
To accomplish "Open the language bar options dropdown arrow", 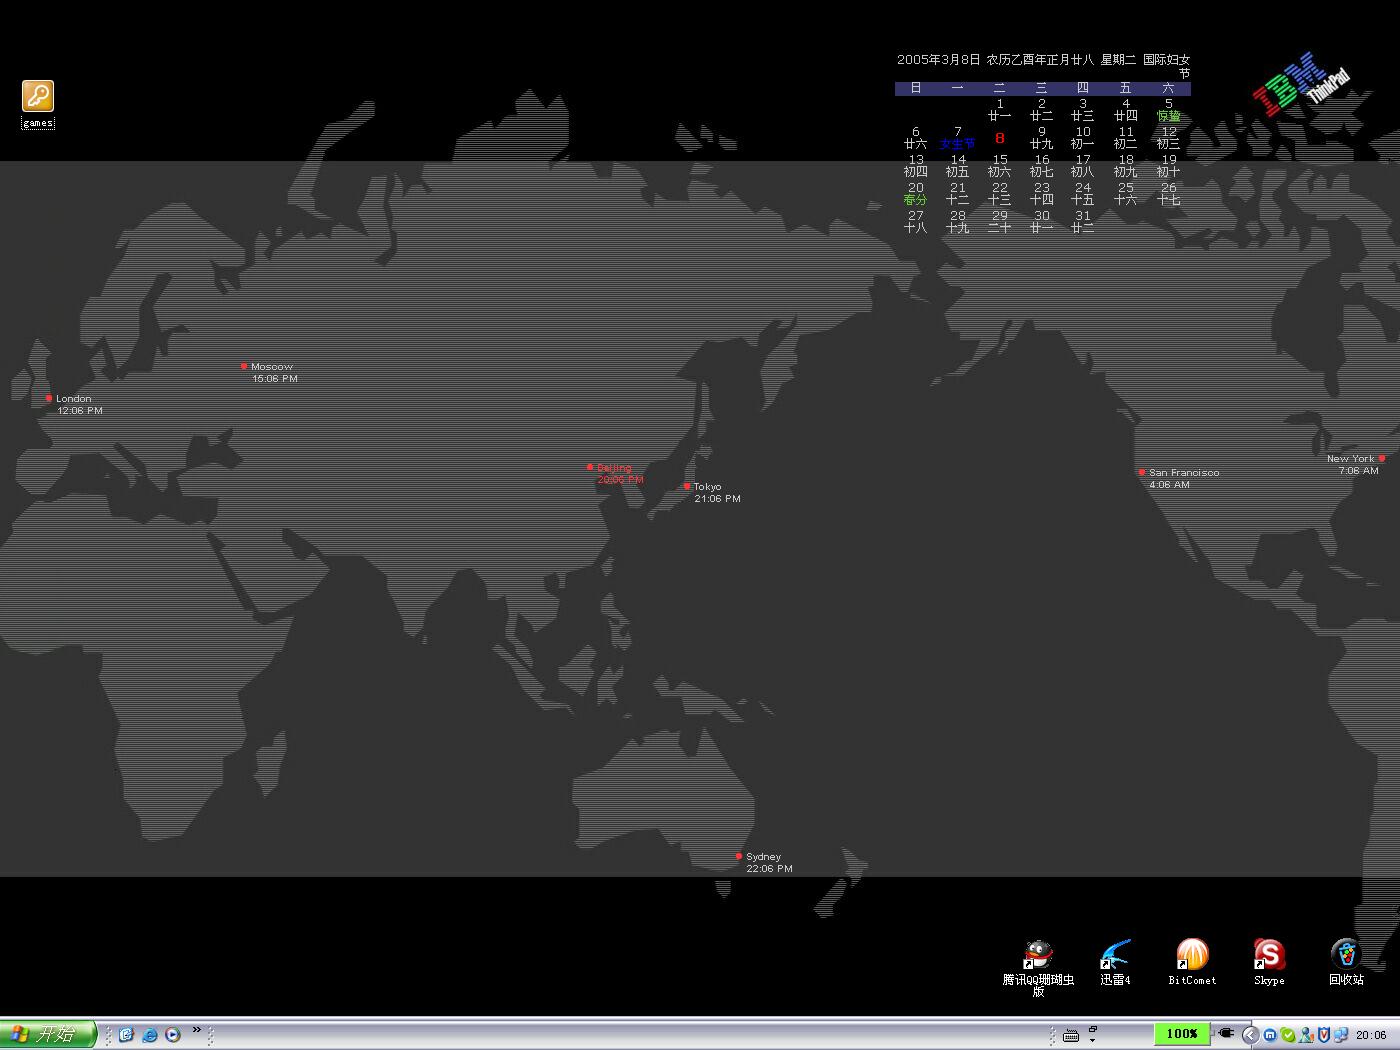I will (1093, 1040).
